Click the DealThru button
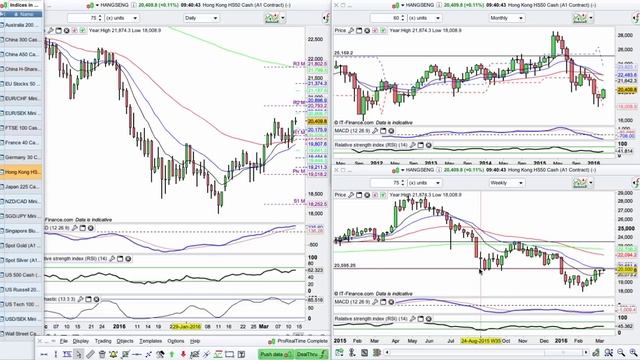Viewport: 640px width, 360px height. coord(311,354)
